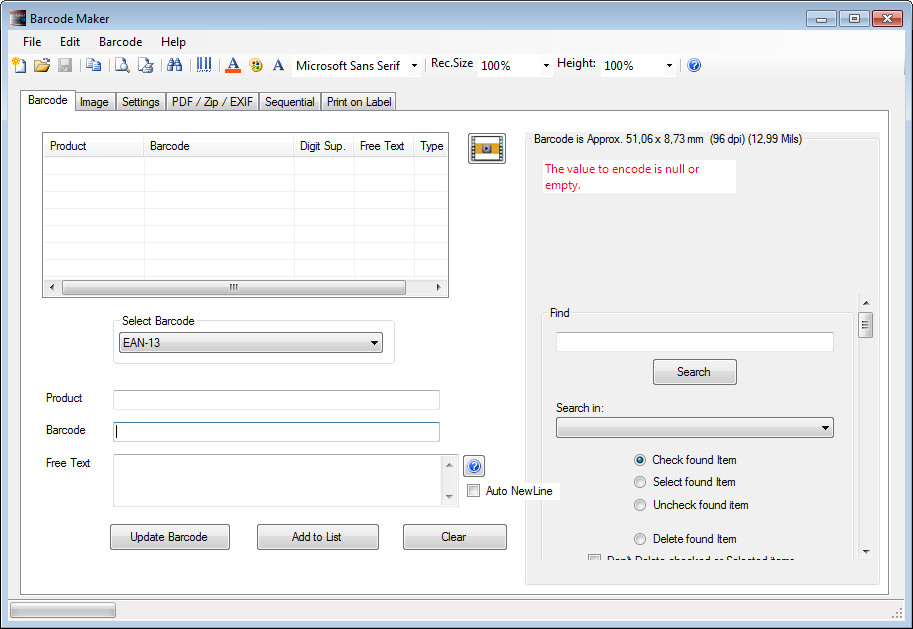Viewport: 913px width, 629px height.
Task: Click the list scroll left arrow
Action: [x=52, y=287]
